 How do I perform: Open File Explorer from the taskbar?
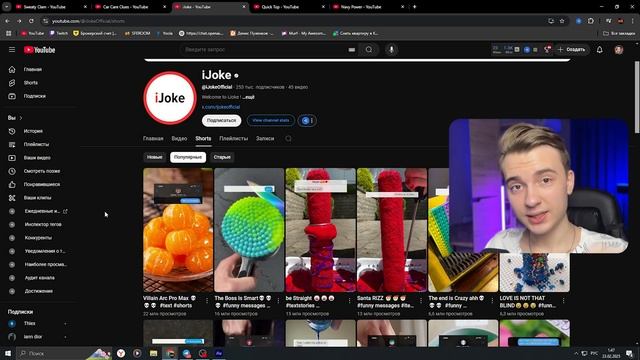point(153,353)
